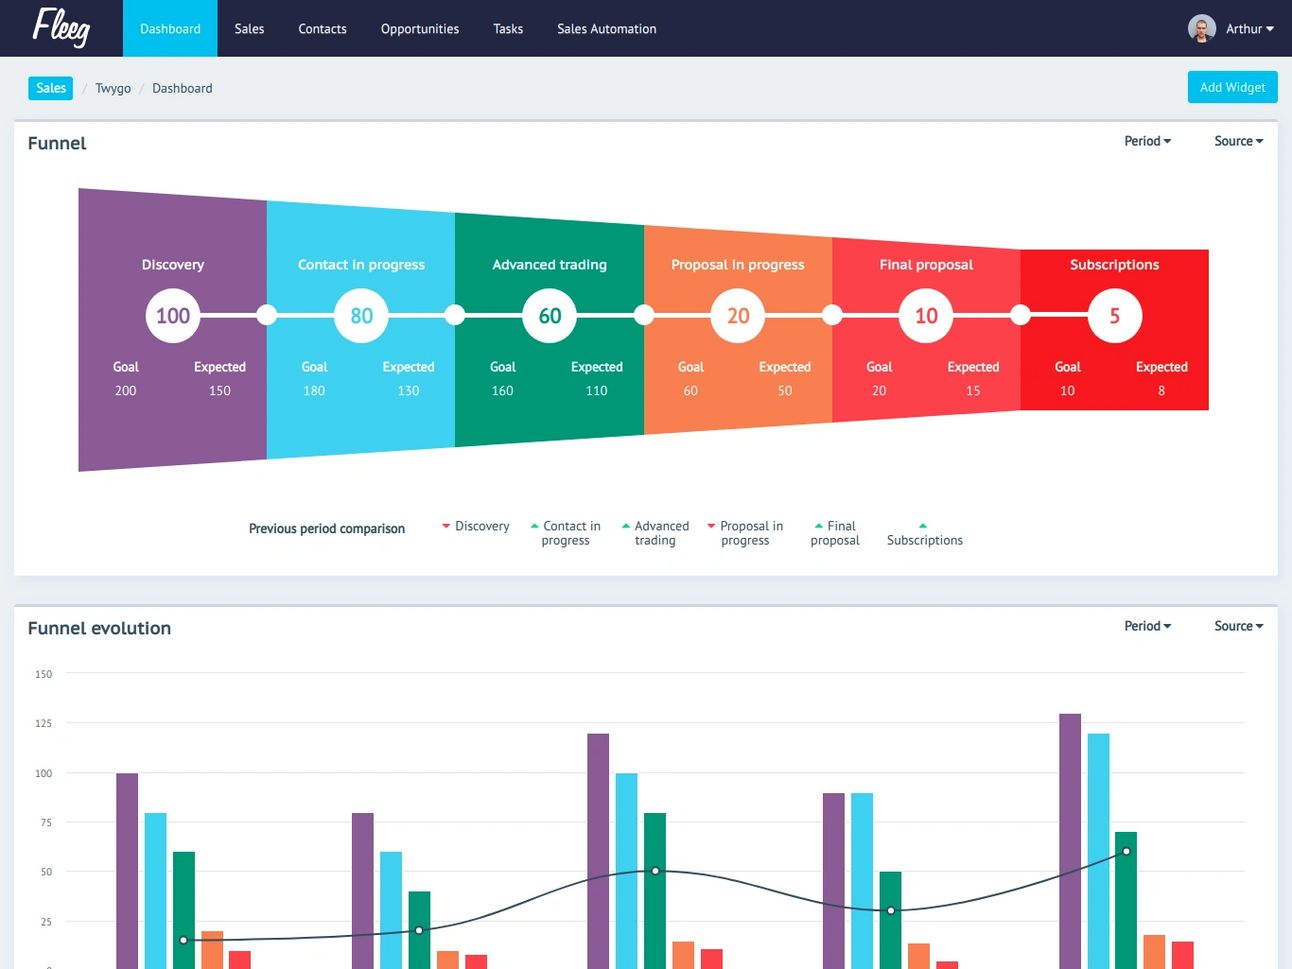Click the red down arrow beside Discovery

pyautogui.click(x=446, y=526)
